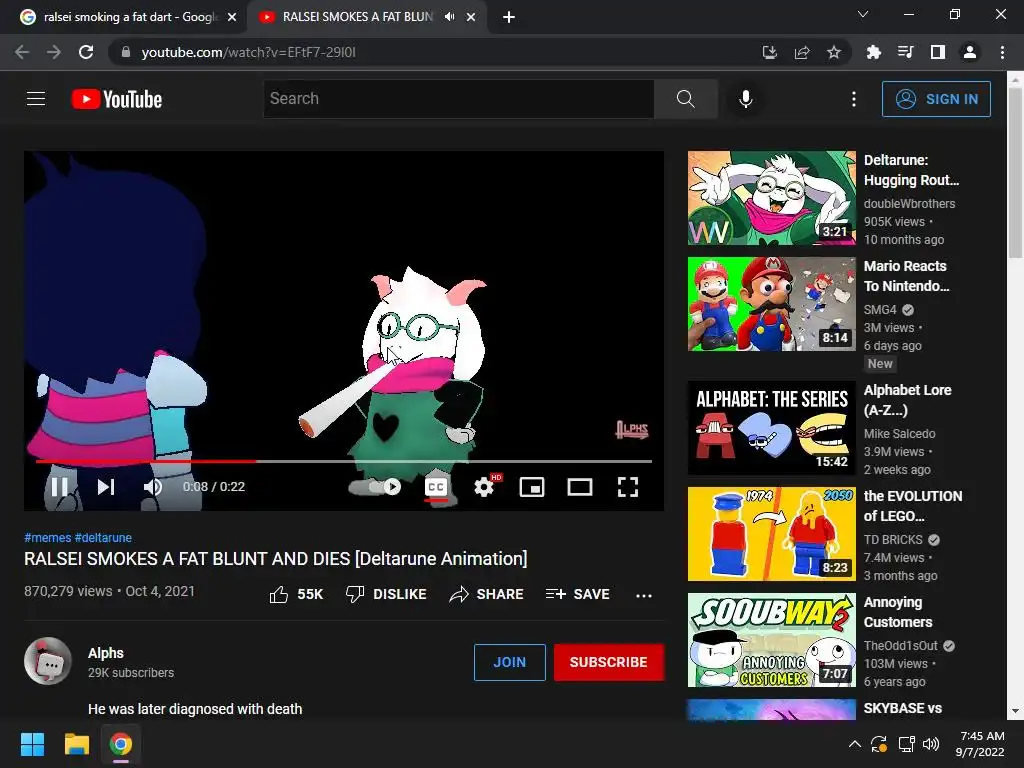Share this page icon in omnibox

[802, 52]
